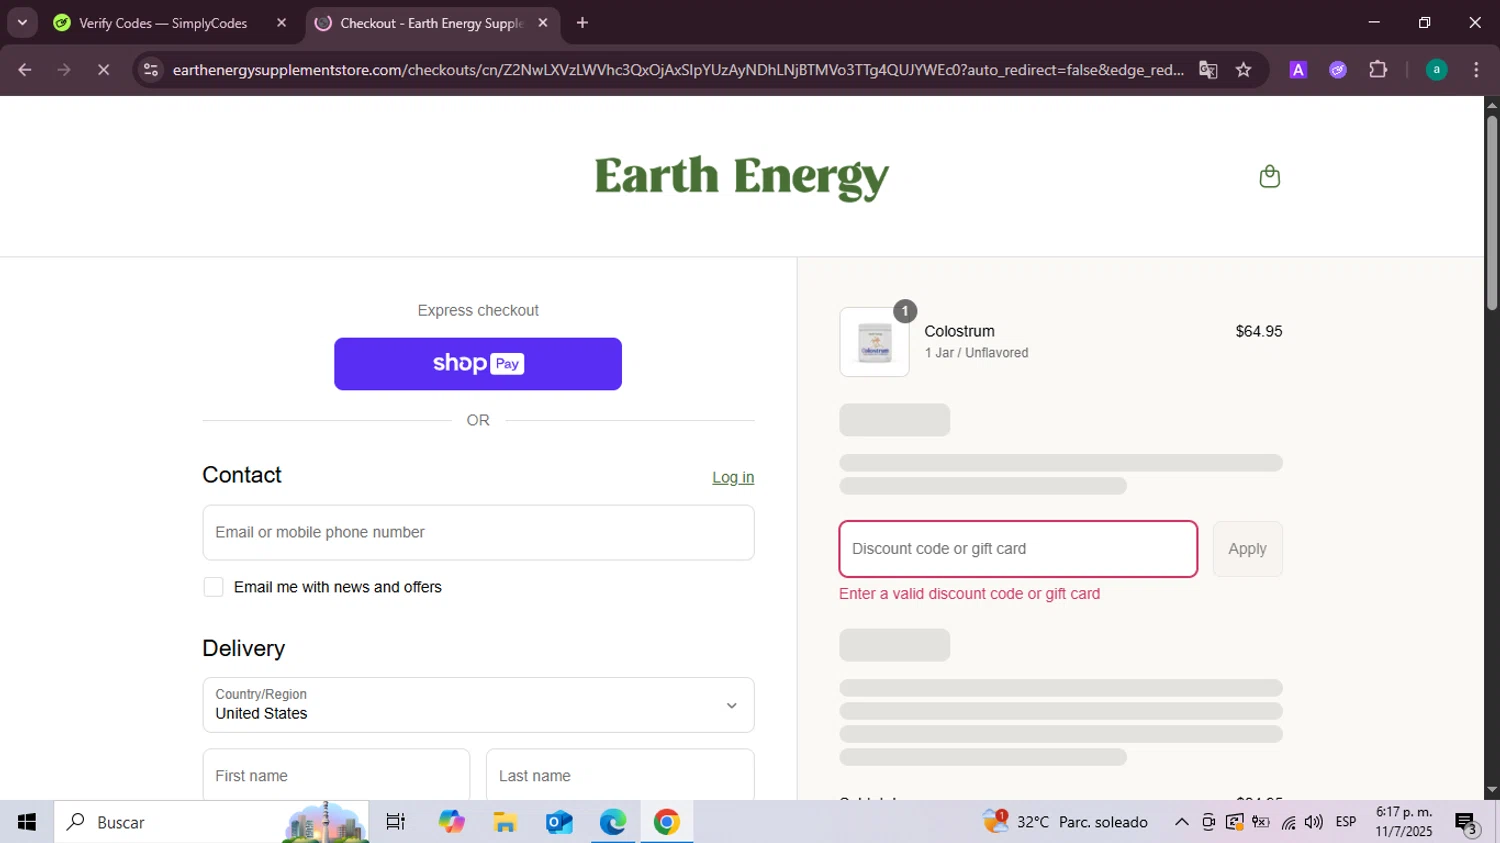Open the round purple extension icon
The height and width of the screenshot is (843, 1500).
(x=1338, y=70)
